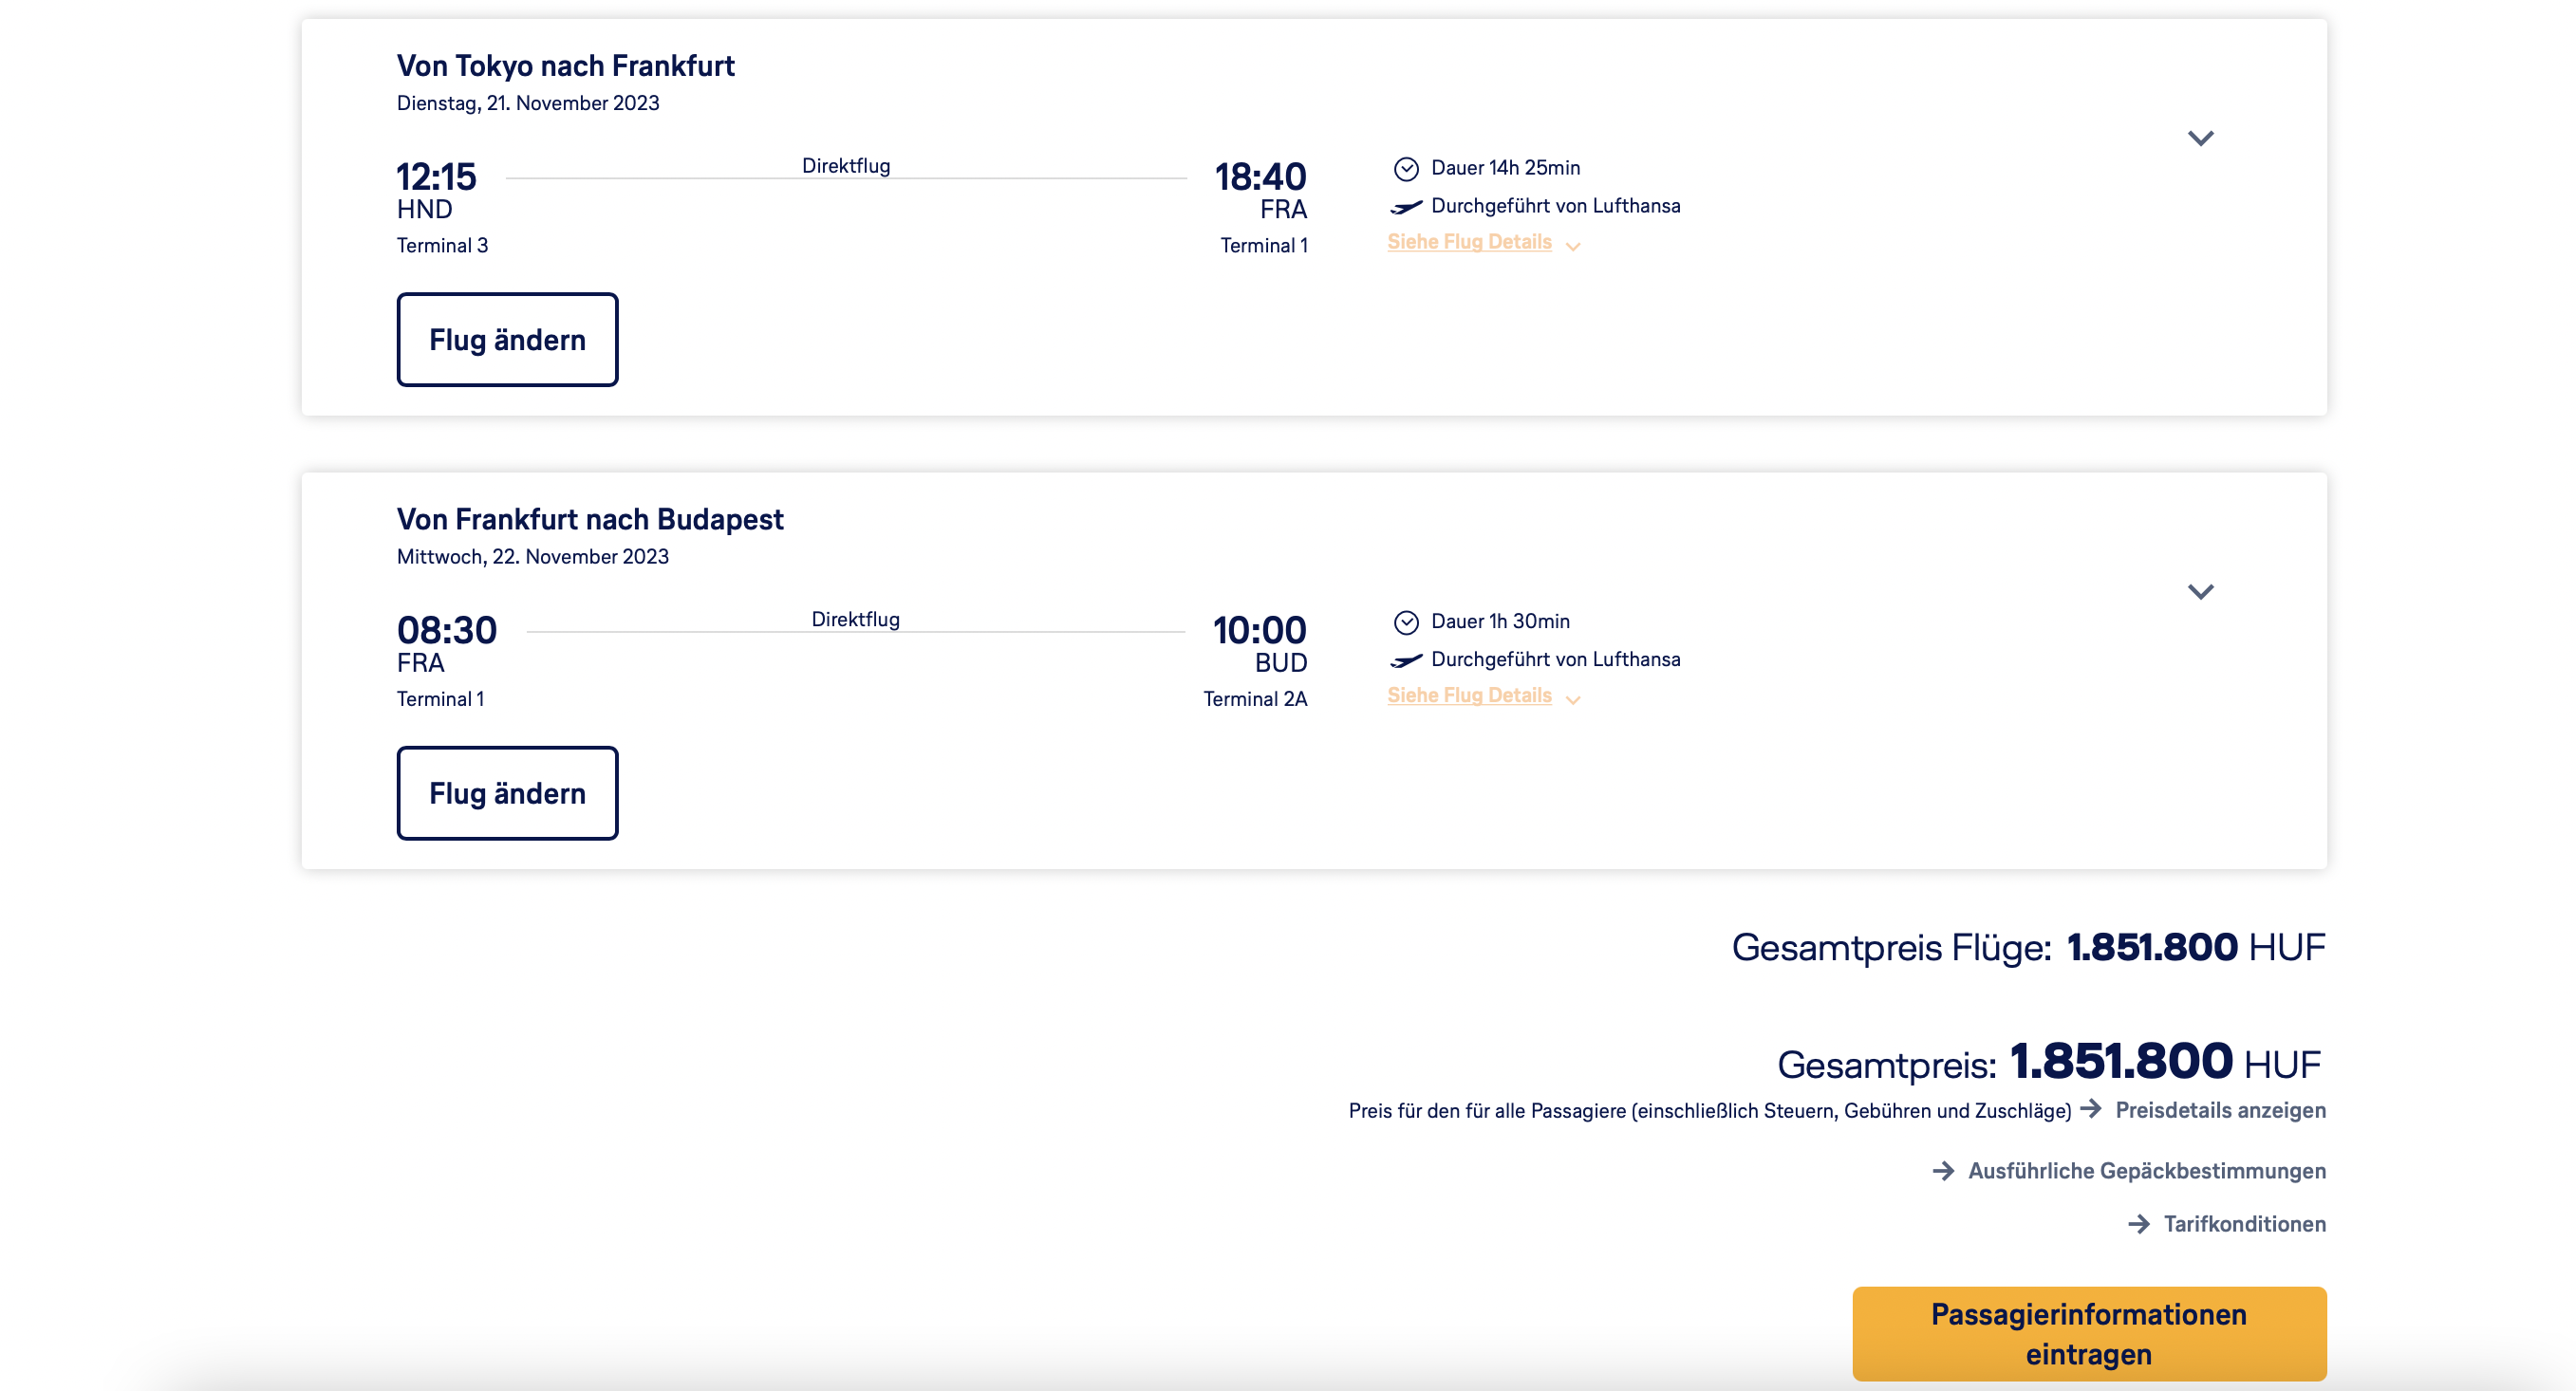2576x1391 pixels.
Task: Click the arrow icon next to Preisdetails anzeigen
Action: click(x=2091, y=1109)
